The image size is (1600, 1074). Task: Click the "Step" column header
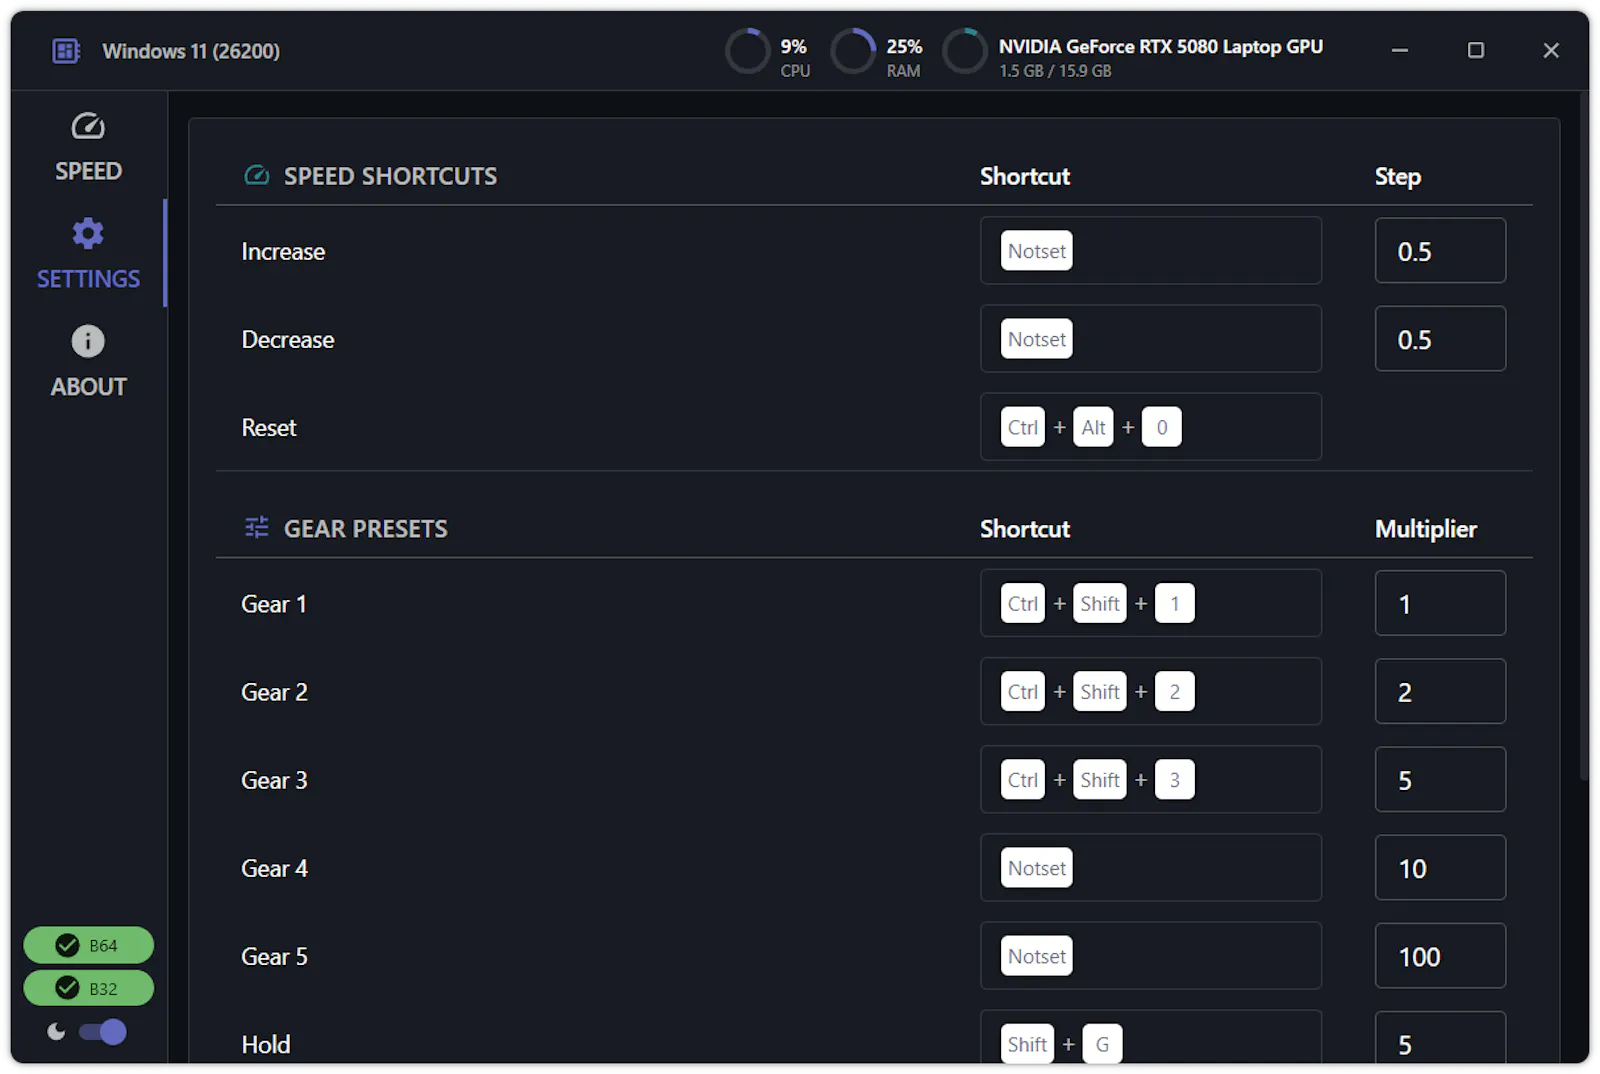(1397, 177)
